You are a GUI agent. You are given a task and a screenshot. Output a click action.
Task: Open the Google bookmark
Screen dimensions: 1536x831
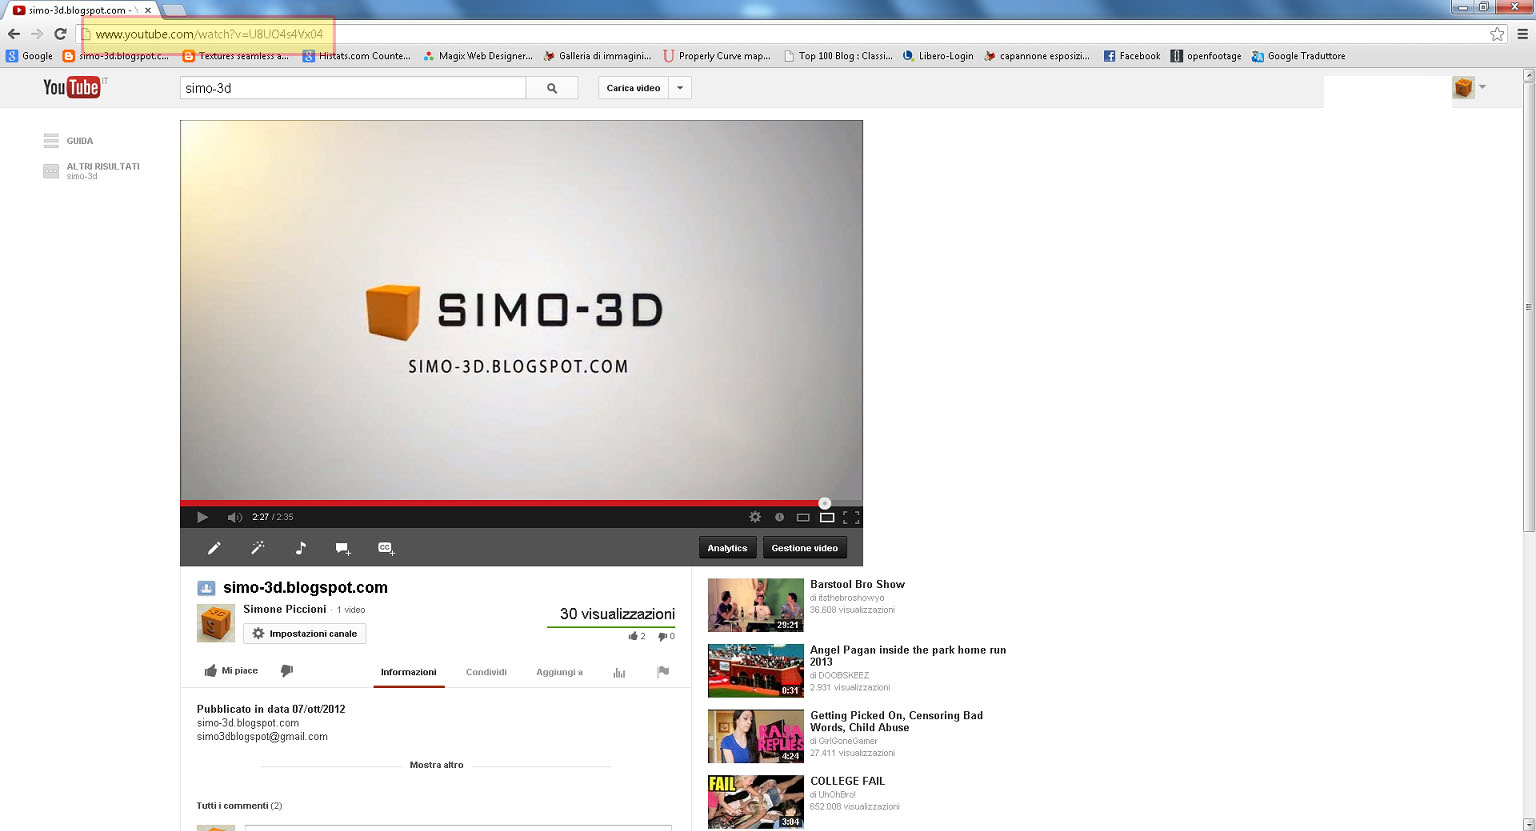(29, 56)
